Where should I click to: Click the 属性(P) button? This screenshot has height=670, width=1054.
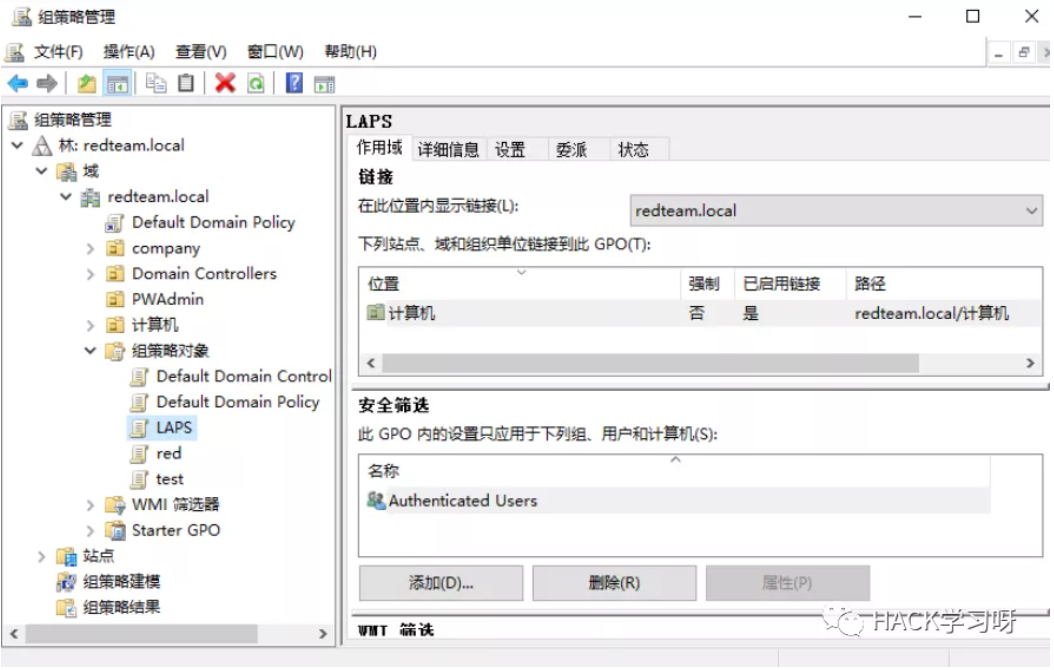[788, 583]
